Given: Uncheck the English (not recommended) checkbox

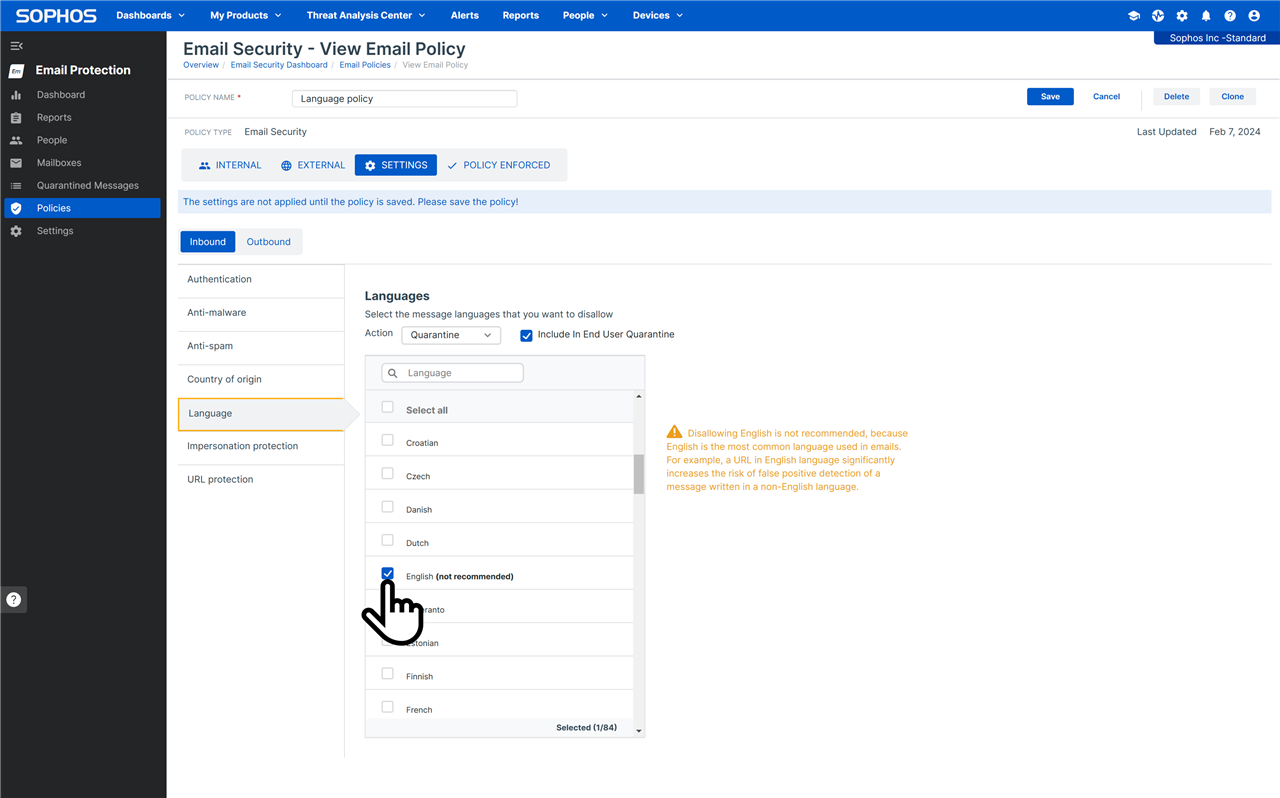Looking at the screenshot, I should pyautogui.click(x=388, y=573).
